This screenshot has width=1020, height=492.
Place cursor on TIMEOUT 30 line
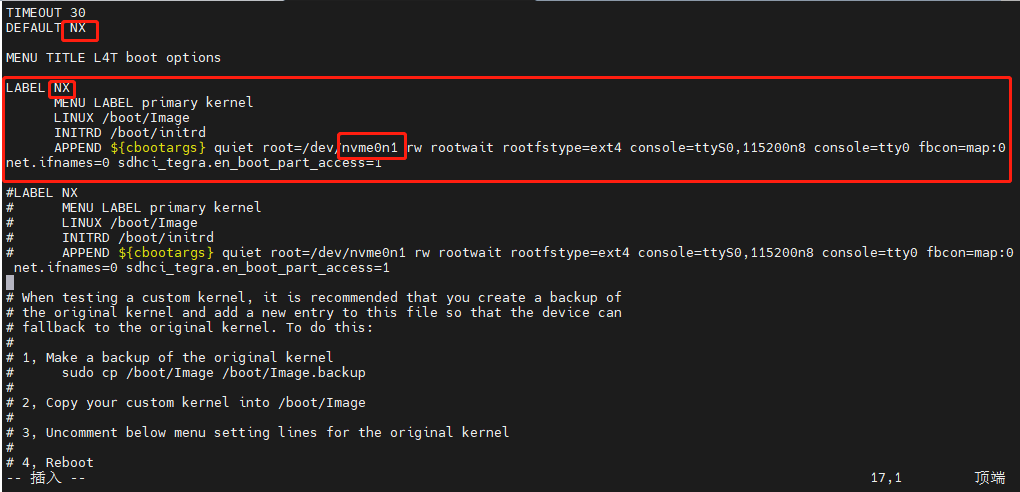coord(46,12)
